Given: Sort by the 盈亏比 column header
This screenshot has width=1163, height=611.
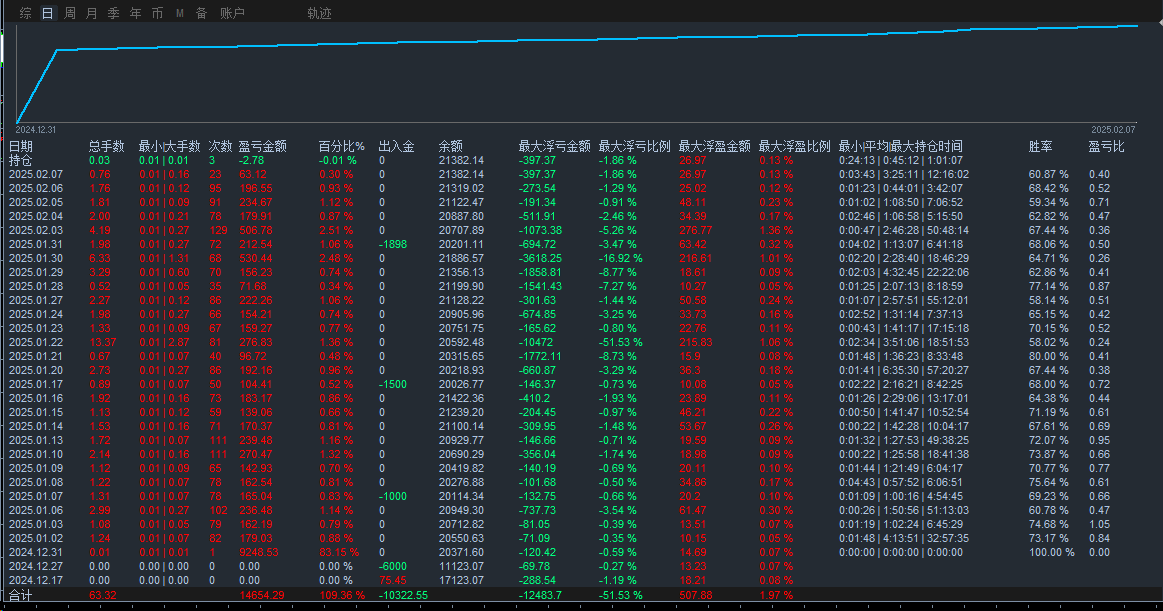Looking at the screenshot, I should 1107,146.
